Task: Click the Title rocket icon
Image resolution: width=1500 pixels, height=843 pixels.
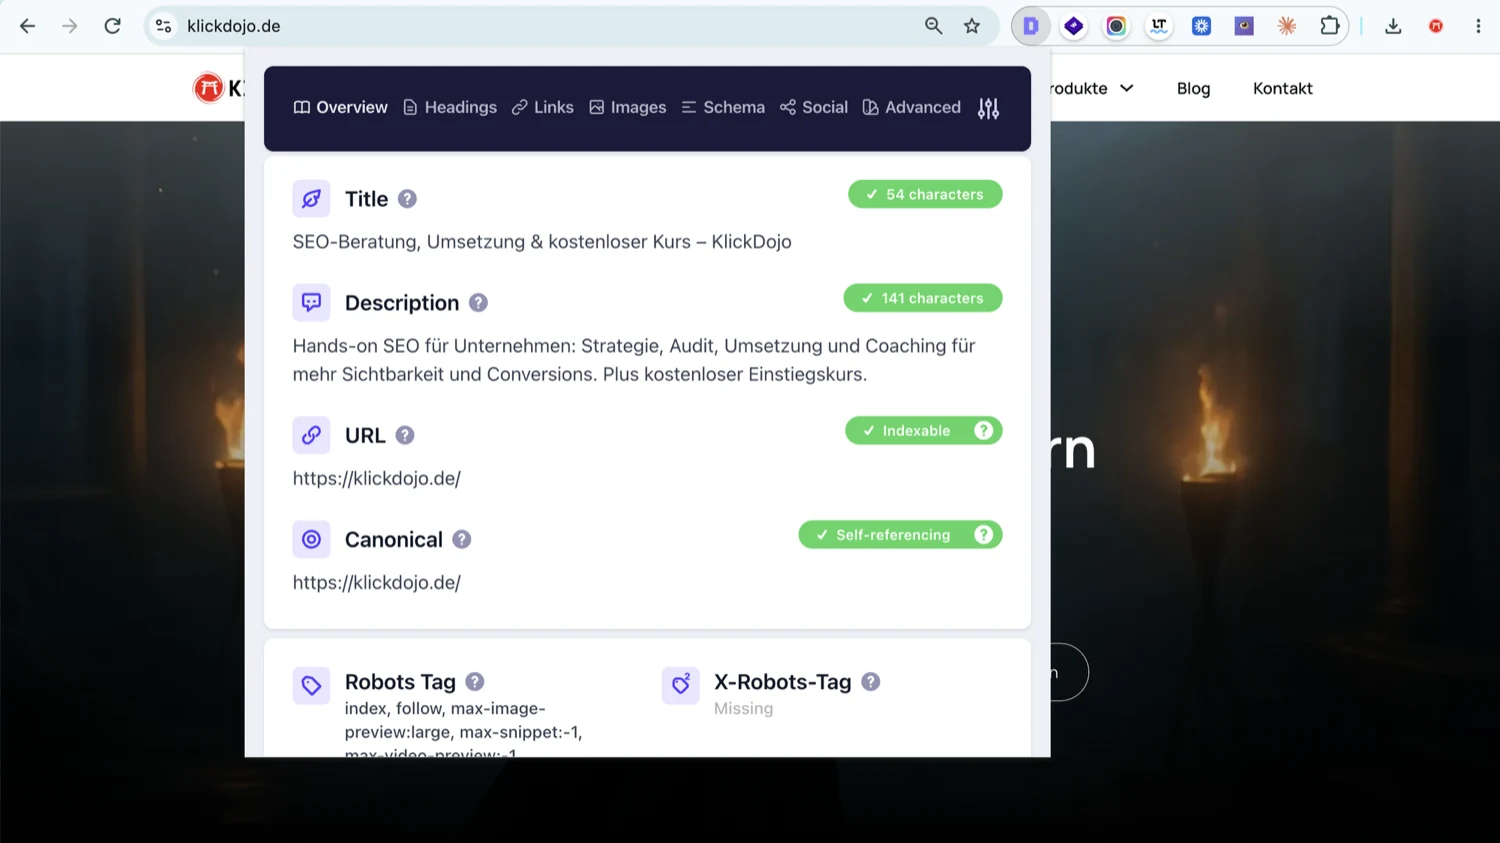Action: [311, 199]
